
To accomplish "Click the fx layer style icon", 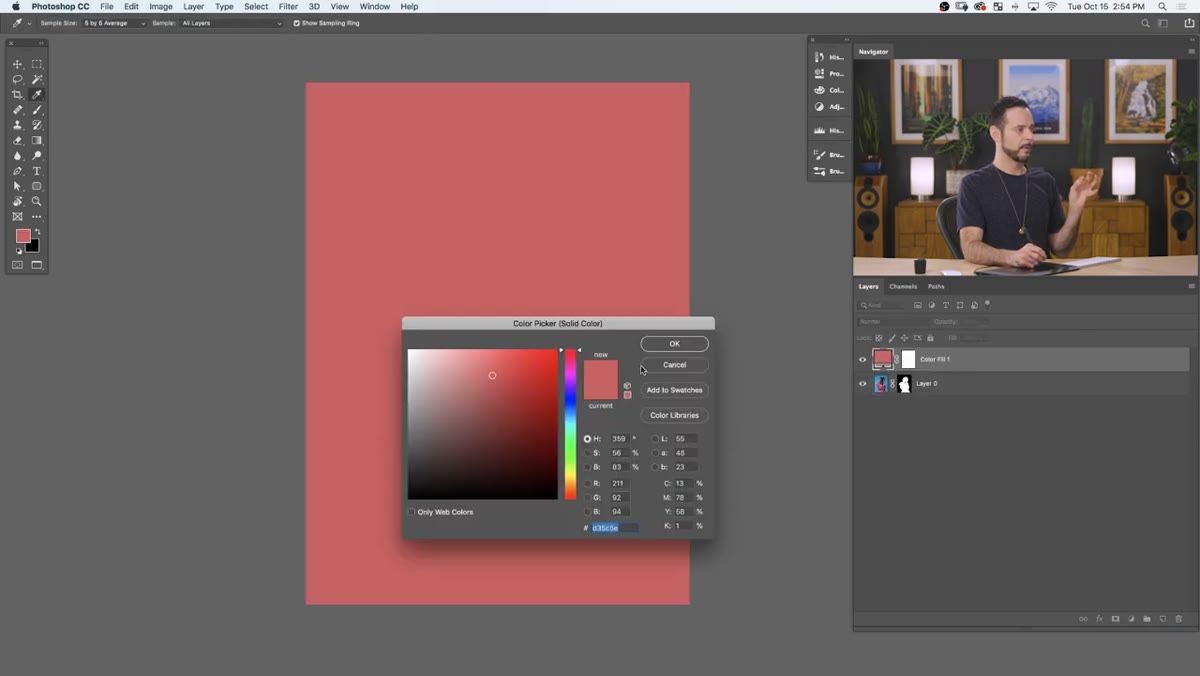I will [1099, 619].
